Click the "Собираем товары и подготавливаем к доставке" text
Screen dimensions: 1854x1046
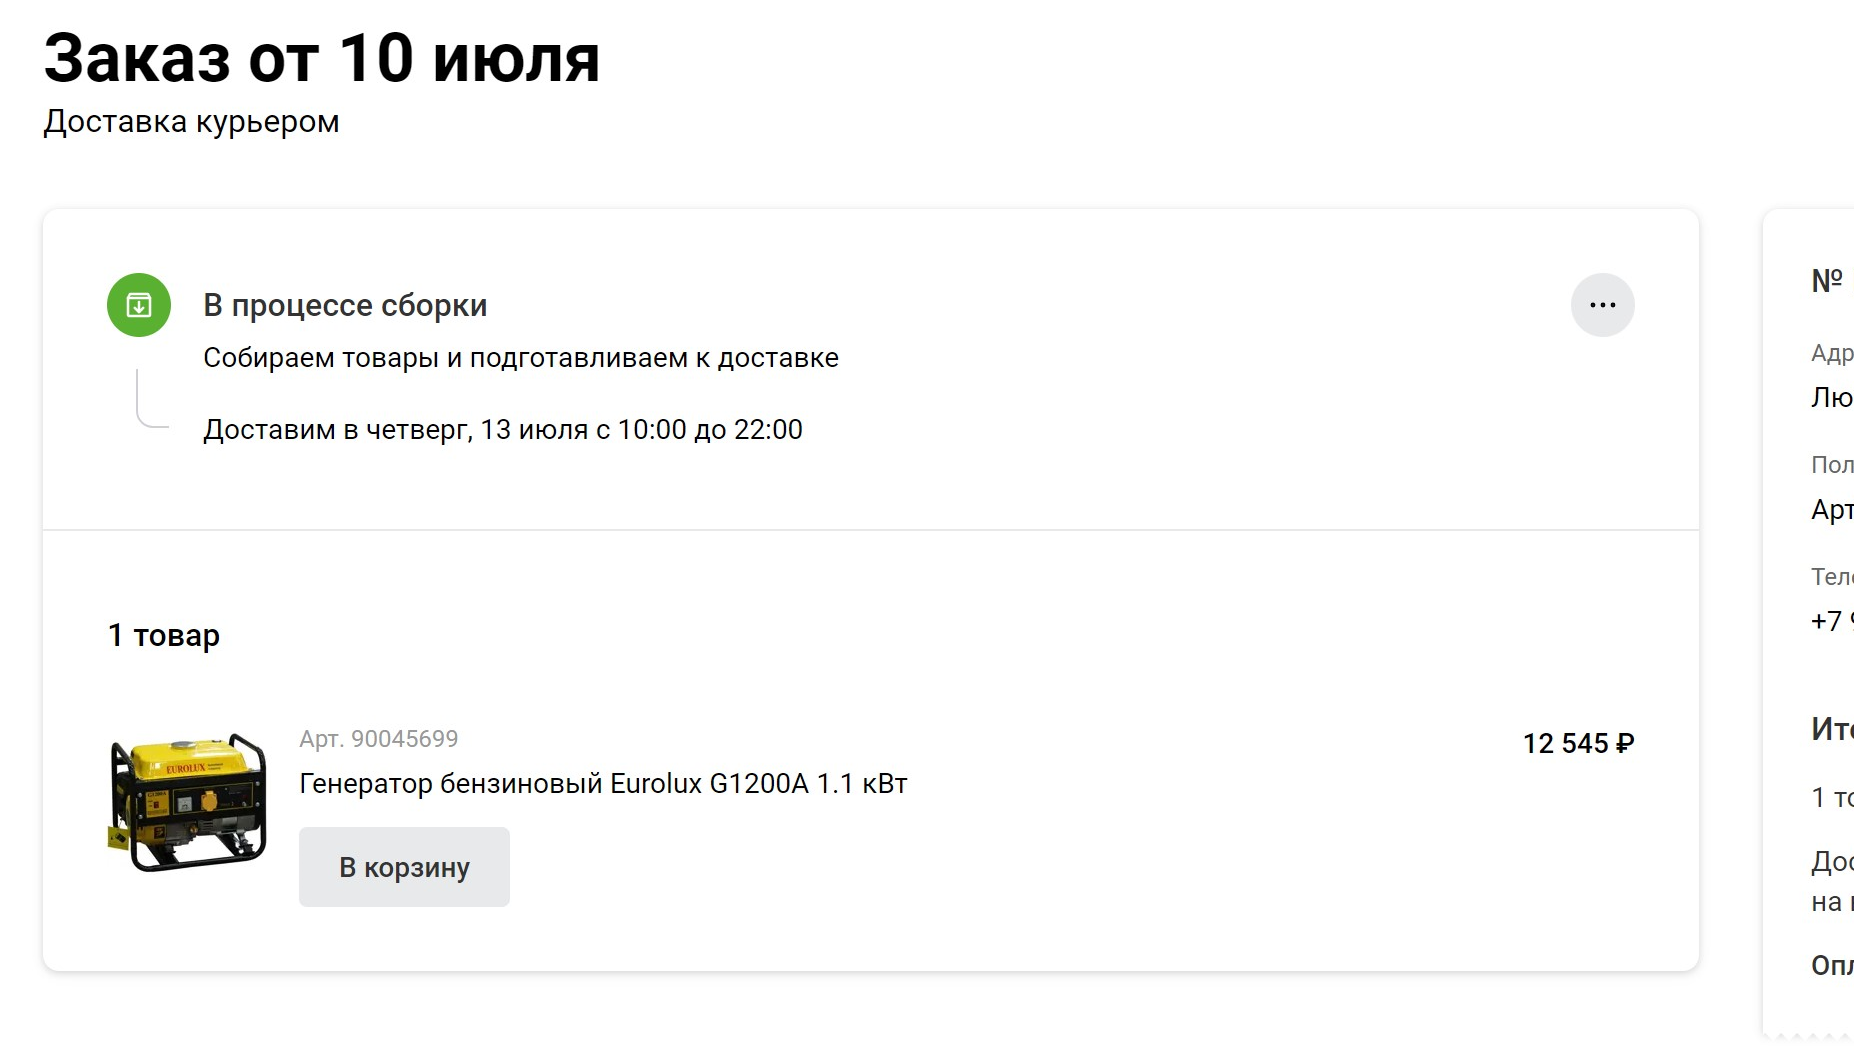(x=520, y=358)
